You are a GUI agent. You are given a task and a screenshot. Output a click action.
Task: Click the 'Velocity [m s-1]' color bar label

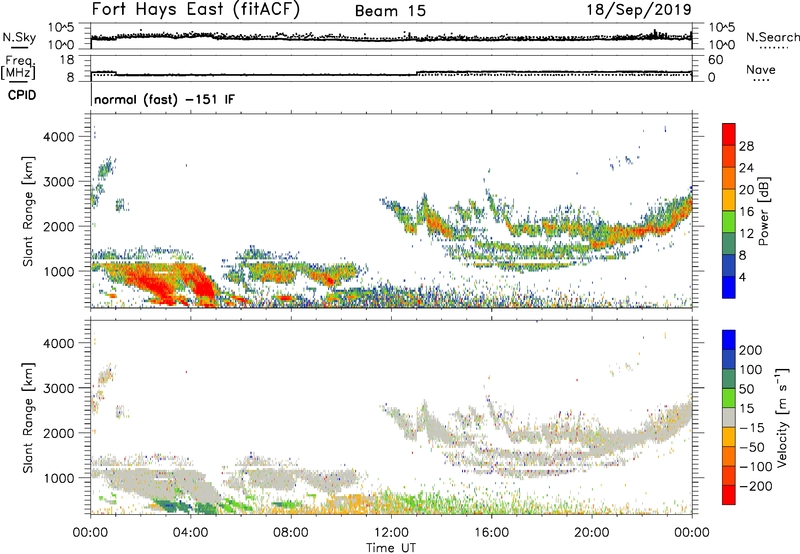pyautogui.click(x=782, y=417)
